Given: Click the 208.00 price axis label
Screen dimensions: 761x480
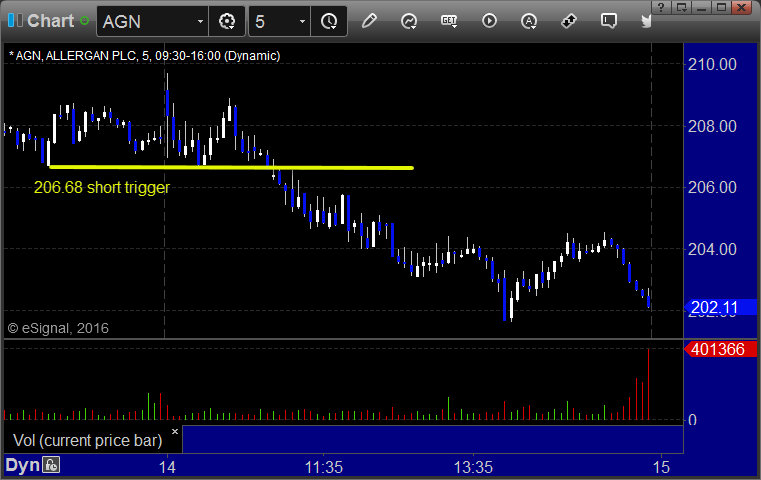Looking at the screenshot, I should coord(712,126).
